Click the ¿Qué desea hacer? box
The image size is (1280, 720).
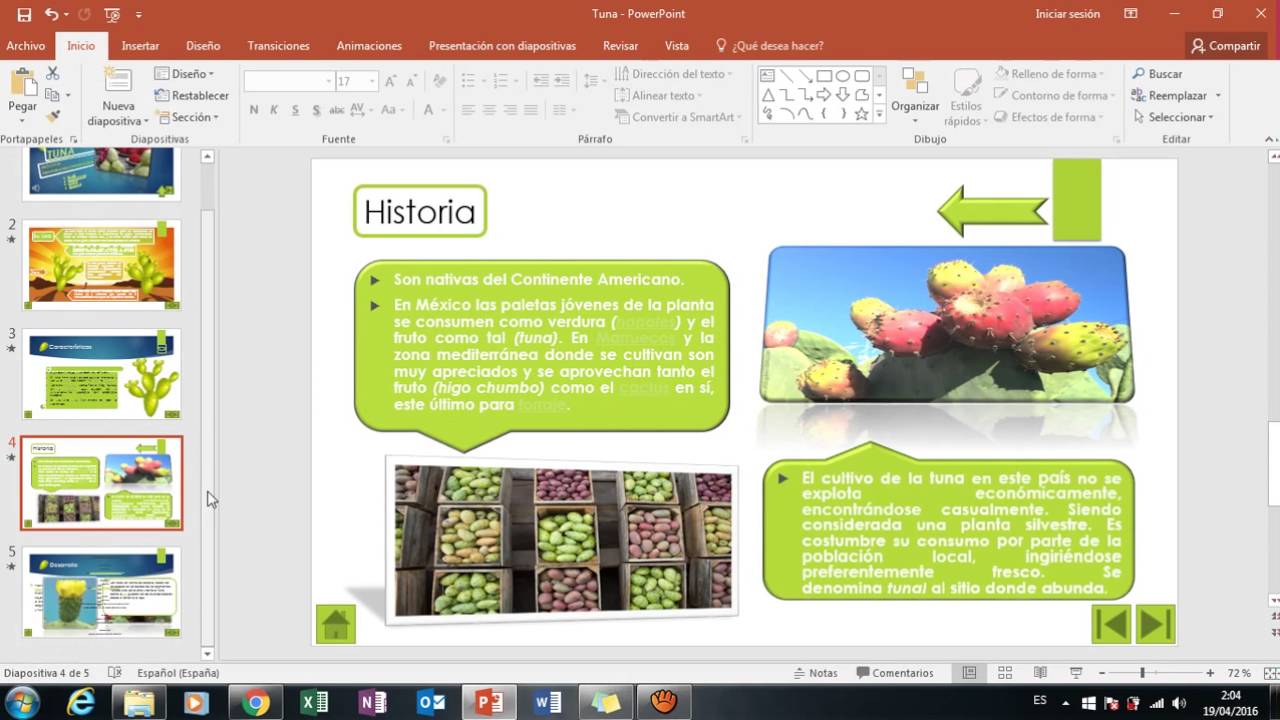[770, 46]
